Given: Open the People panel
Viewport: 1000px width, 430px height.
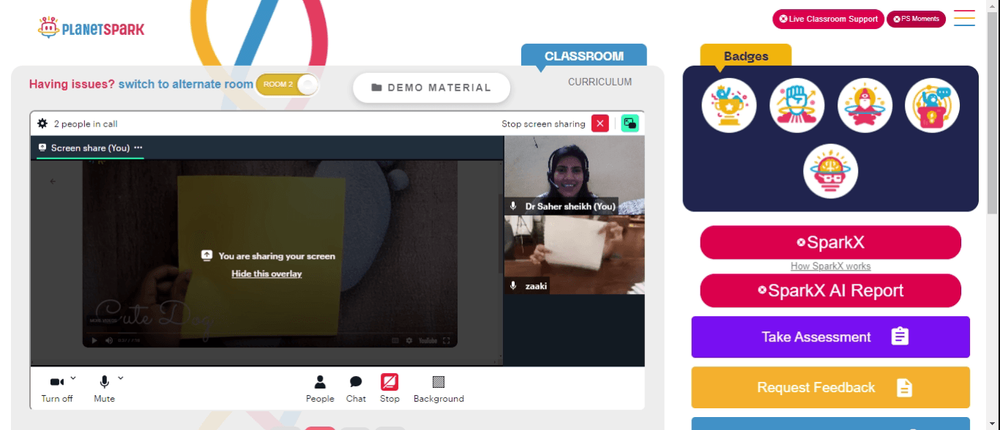Looking at the screenshot, I should pyautogui.click(x=320, y=389).
